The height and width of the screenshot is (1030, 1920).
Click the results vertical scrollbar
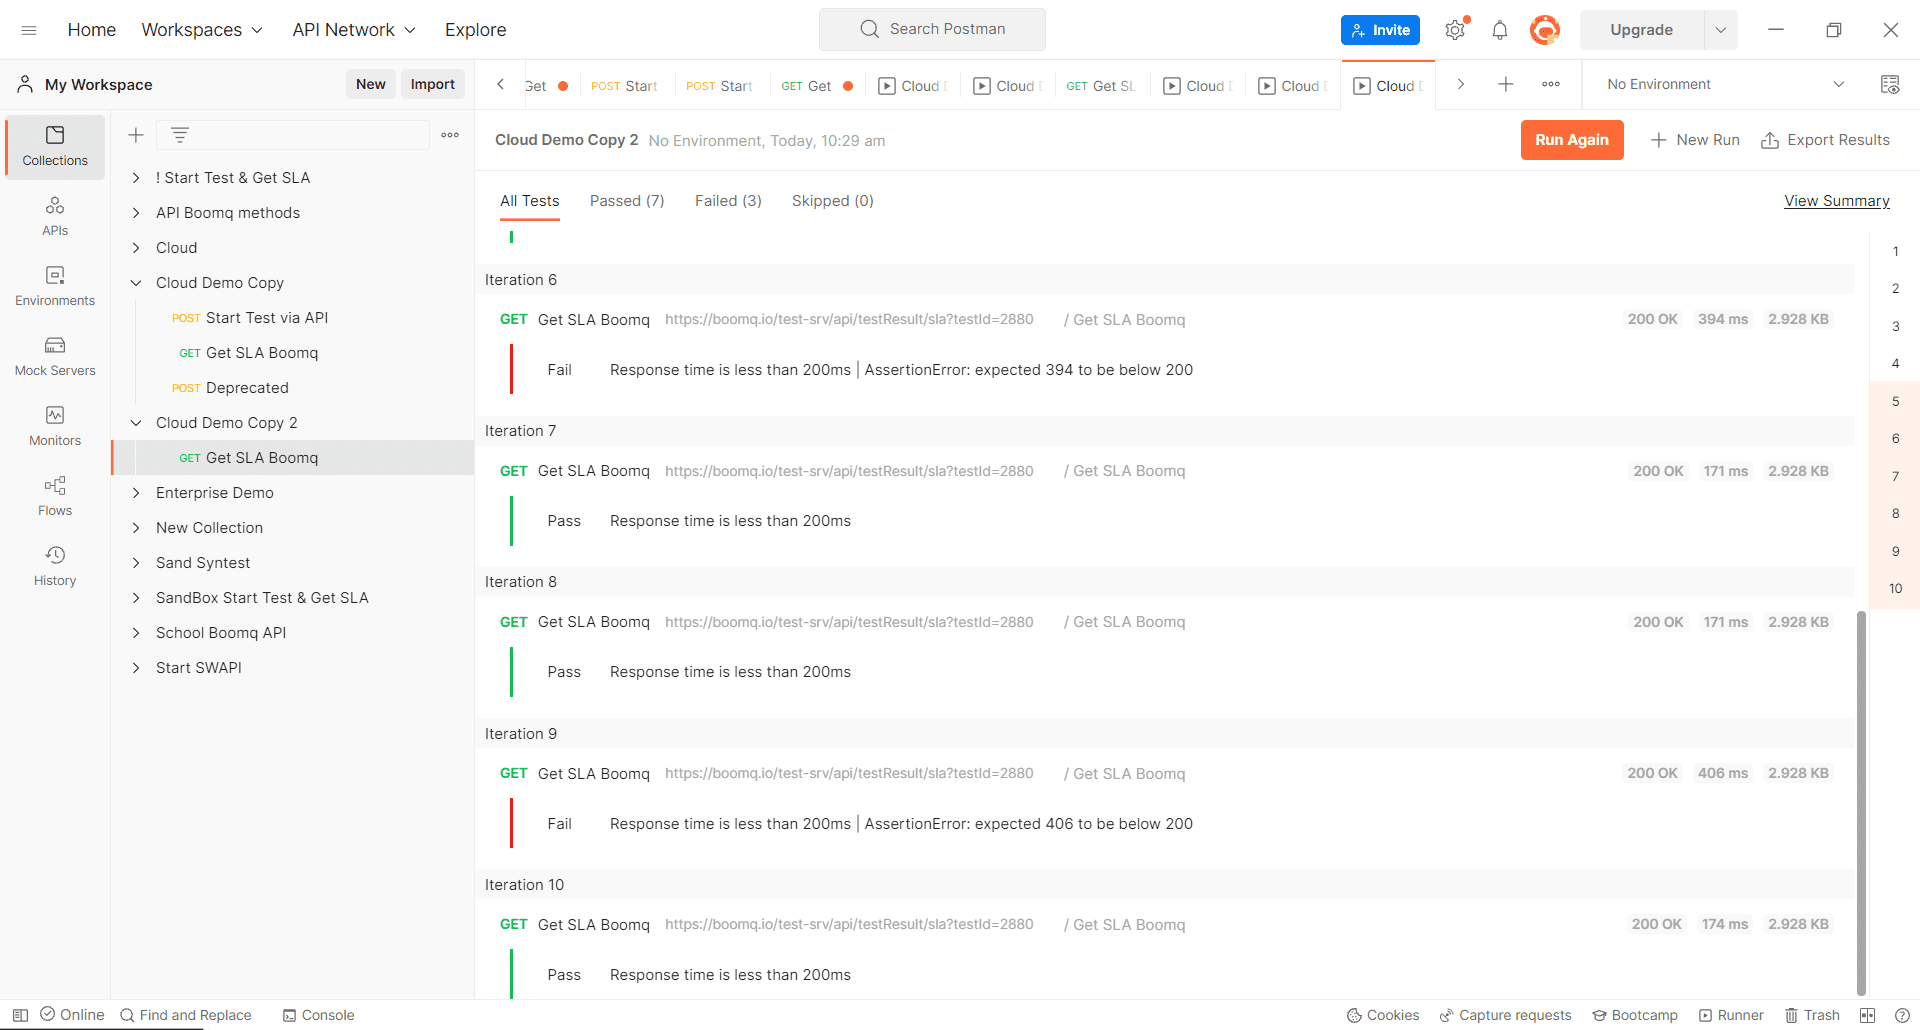point(1861,803)
